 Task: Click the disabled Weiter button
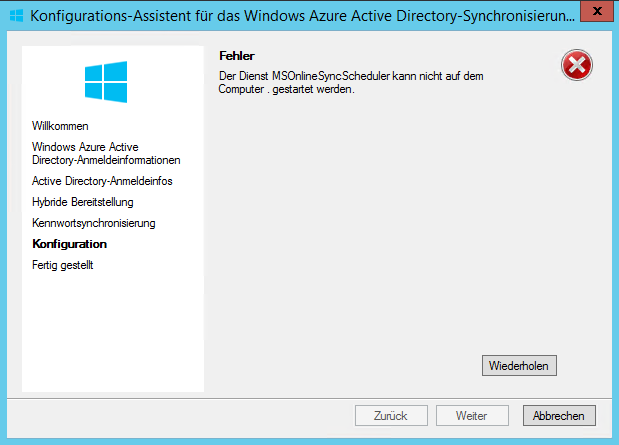471,415
